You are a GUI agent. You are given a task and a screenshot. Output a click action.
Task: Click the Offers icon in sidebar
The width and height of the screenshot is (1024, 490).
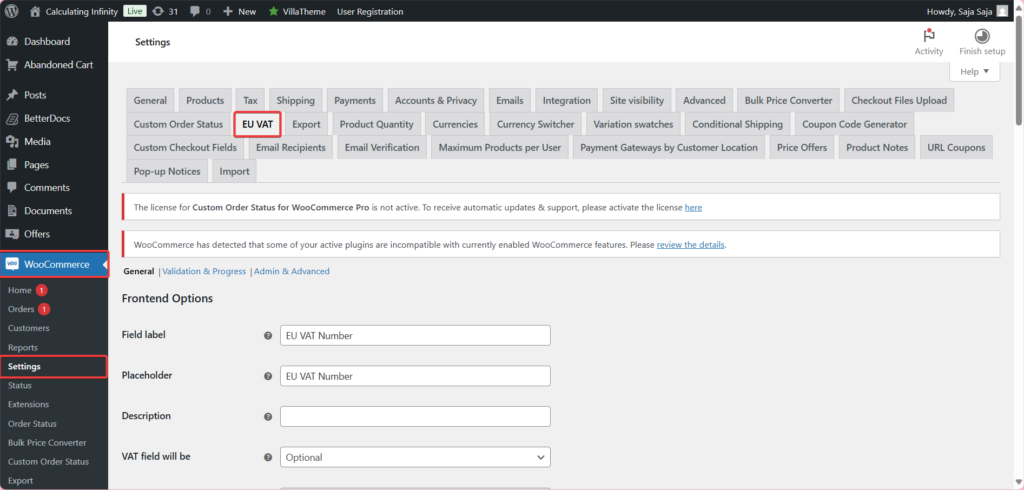[x=12, y=234]
